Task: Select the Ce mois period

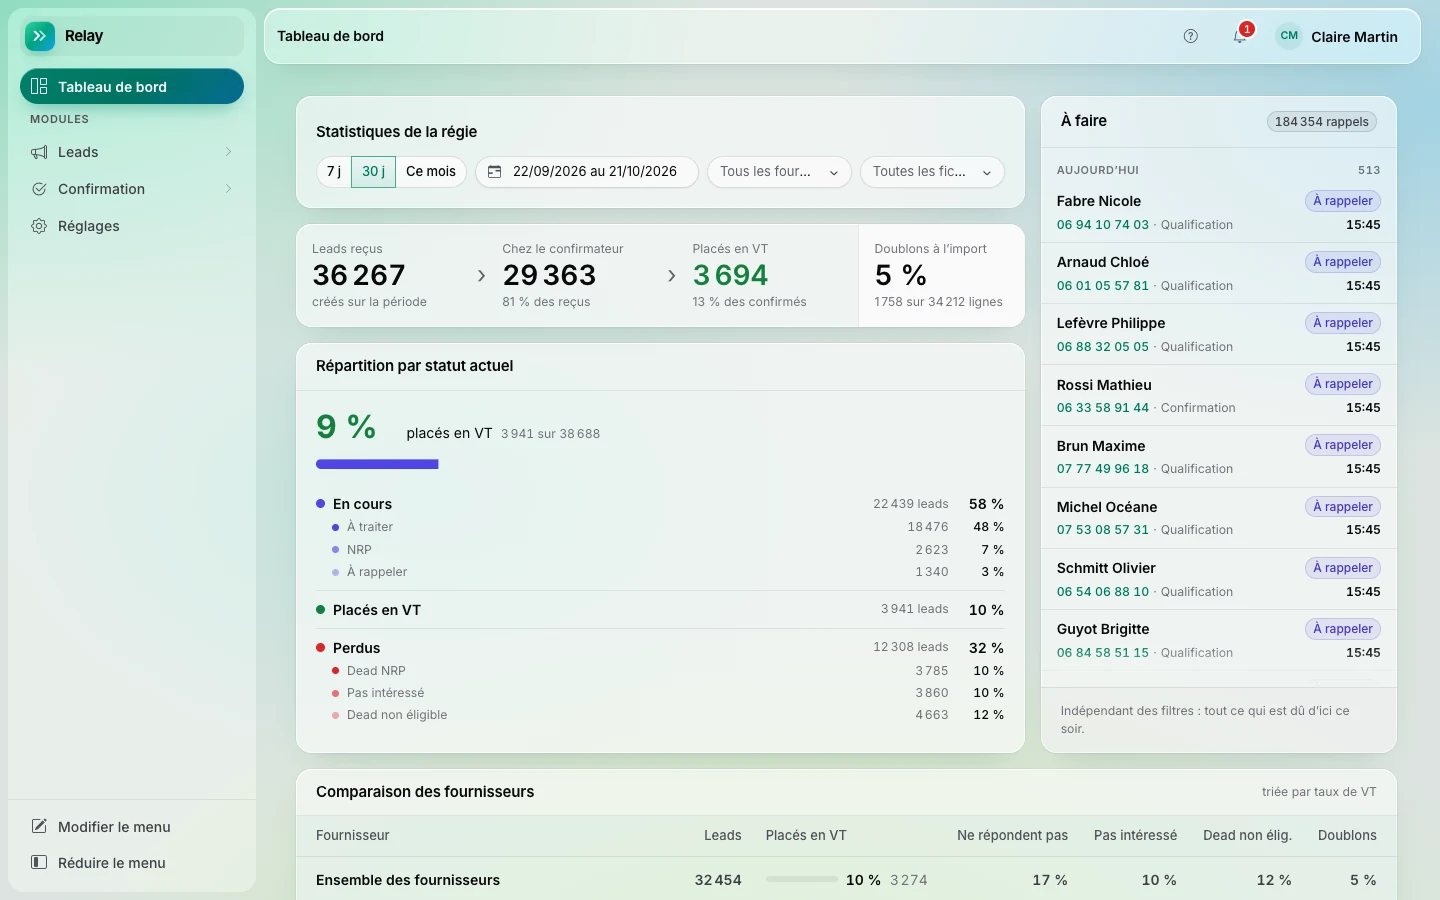Action: coord(431,172)
